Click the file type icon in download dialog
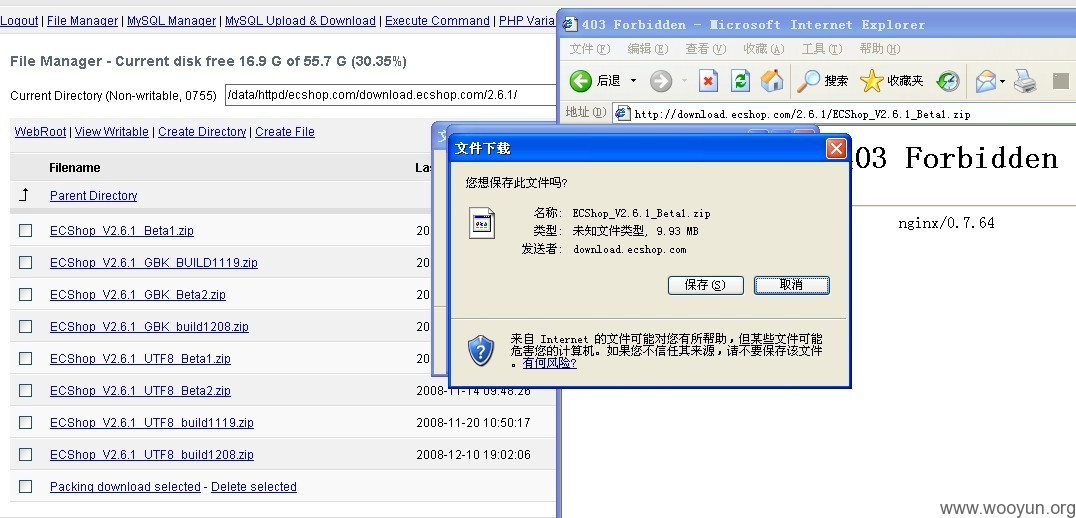1076x518 pixels. click(x=482, y=222)
